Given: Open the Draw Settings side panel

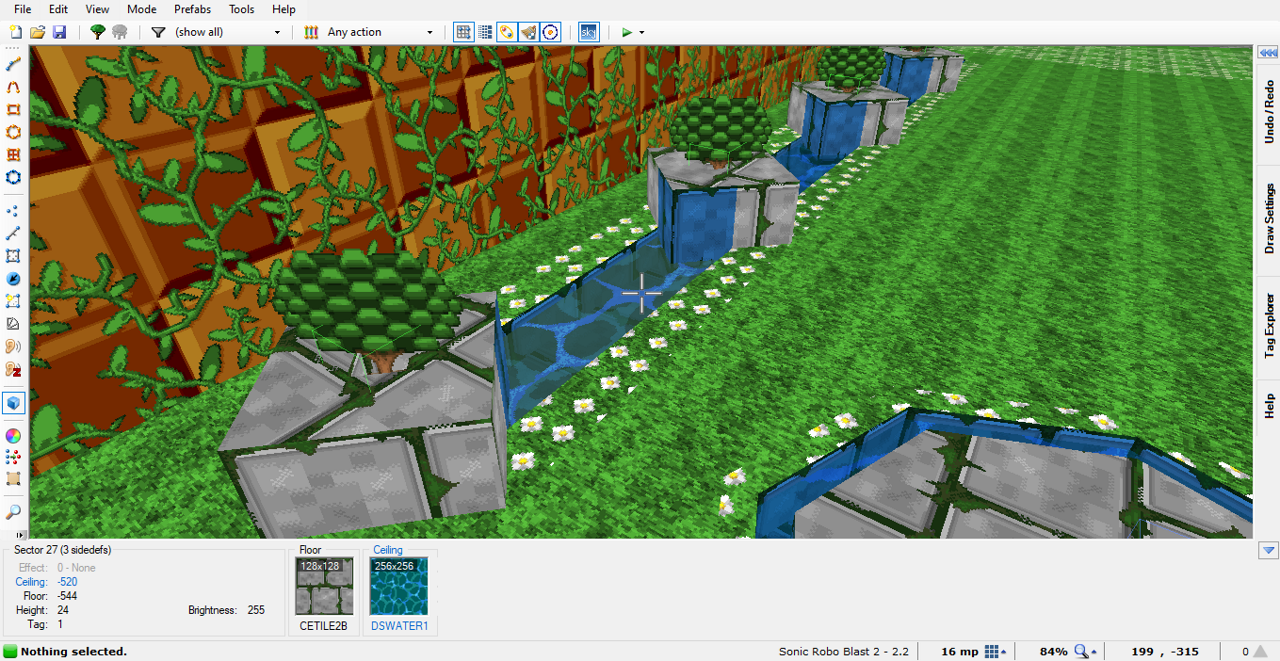Looking at the screenshot, I should (1268, 217).
